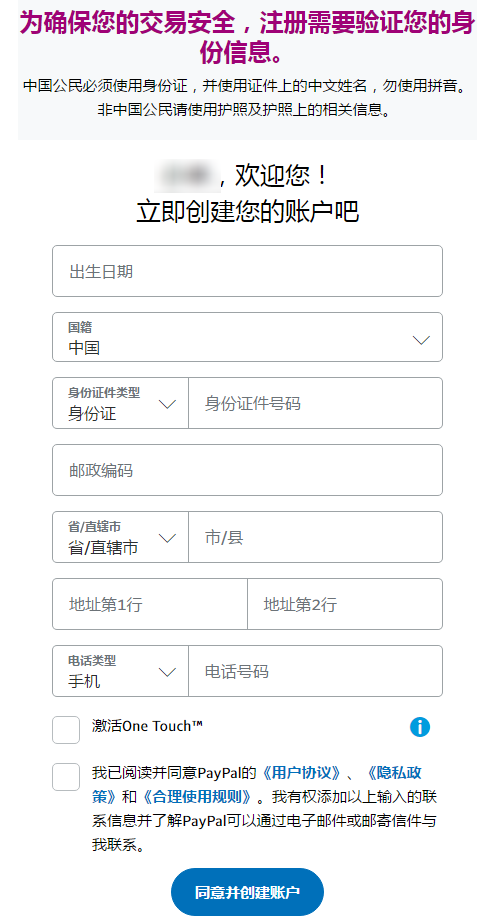Click the 地址第1行 field
Screen dimensions: 498x921
(150, 604)
